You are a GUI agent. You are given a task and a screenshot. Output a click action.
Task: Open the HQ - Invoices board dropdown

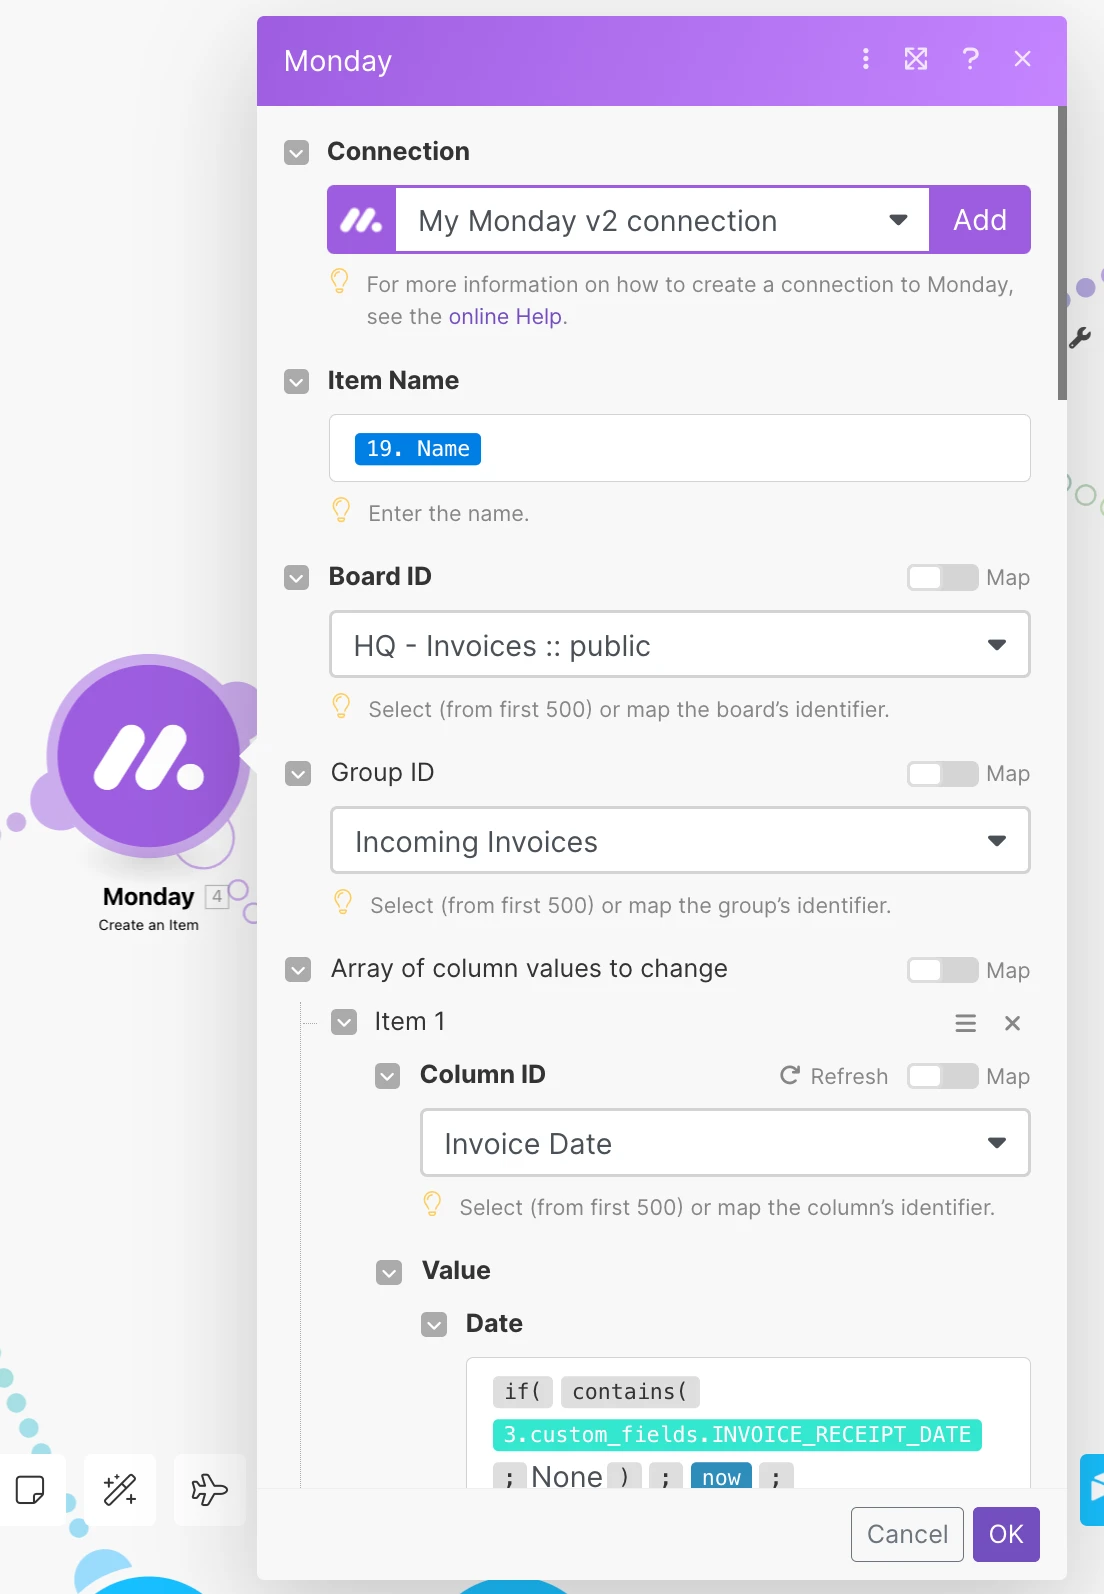pos(680,645)
